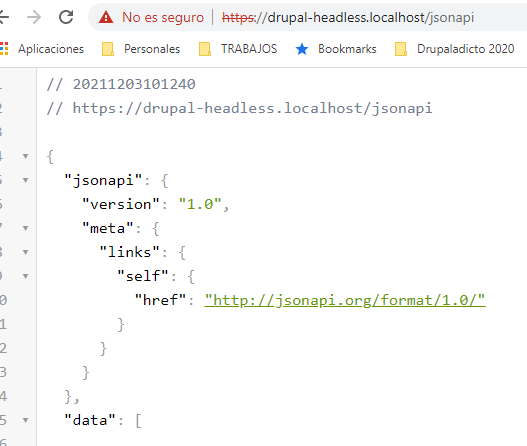Viewport: 527px width, 446px height.
Task: Open the Personales bookmarks folder
Action: (x=152, y=49)
